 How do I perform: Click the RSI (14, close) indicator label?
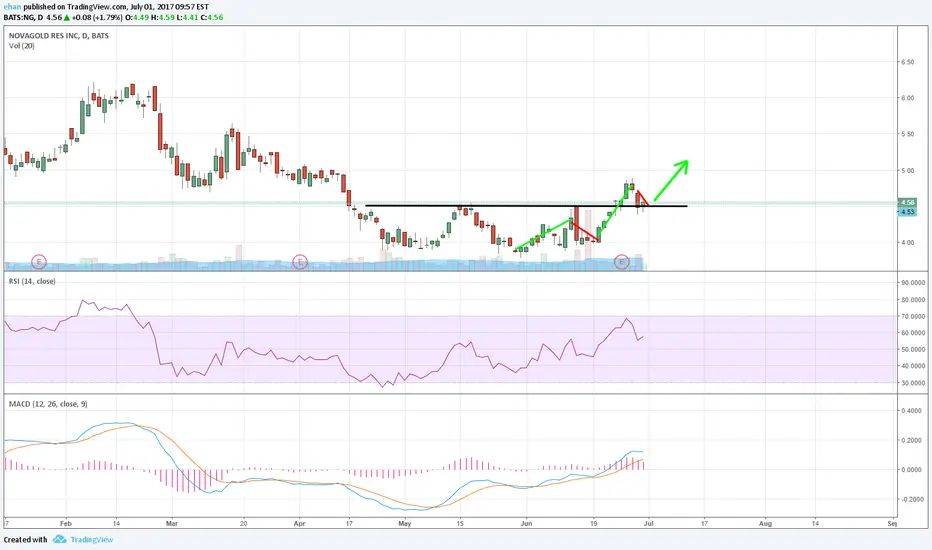[x=32, y=281]
